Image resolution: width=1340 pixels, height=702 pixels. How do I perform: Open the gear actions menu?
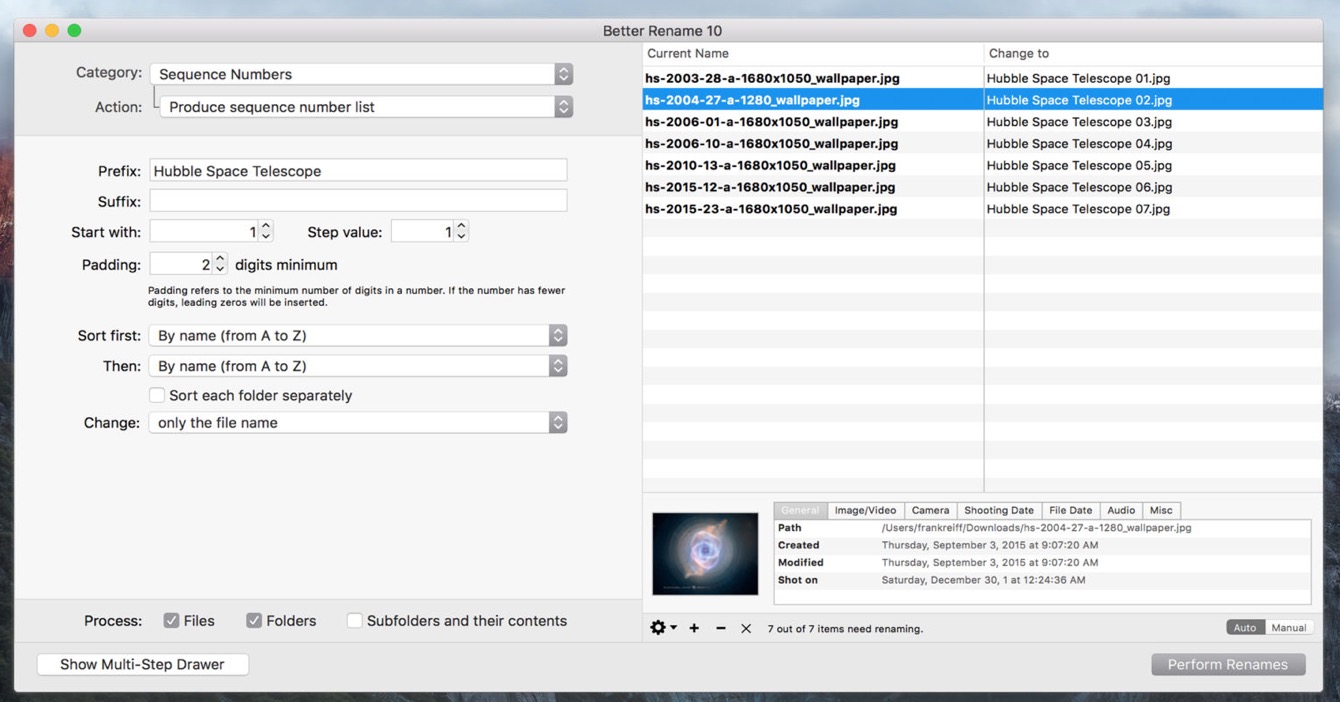click(663, 628)
